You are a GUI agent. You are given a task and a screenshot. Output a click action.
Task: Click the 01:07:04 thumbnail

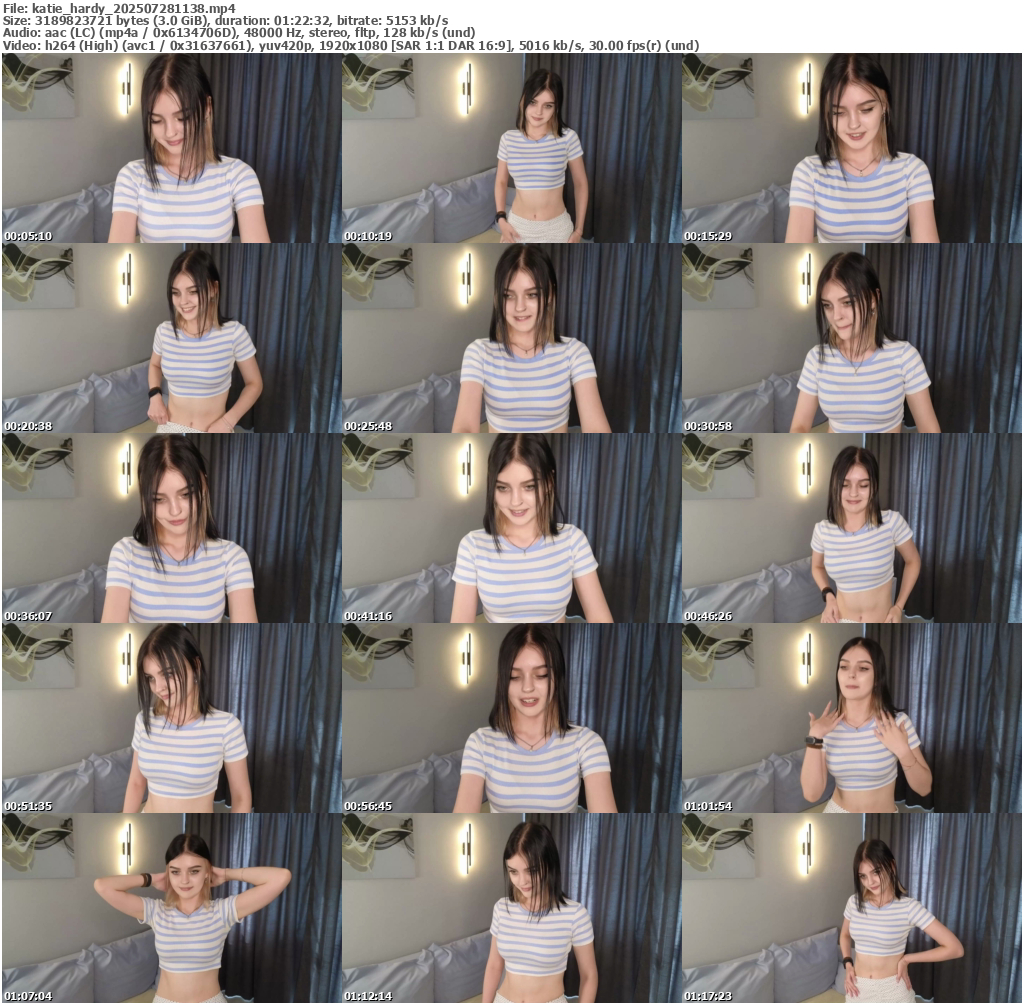pos(171,908)
